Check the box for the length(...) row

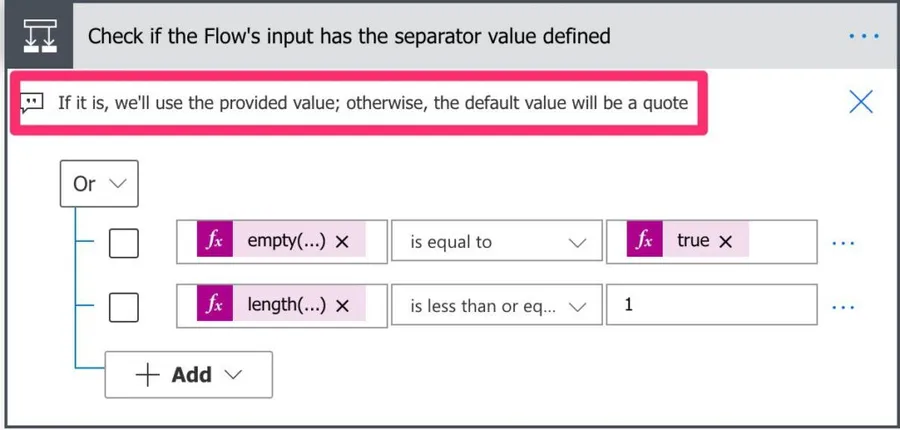coord(123,306)
